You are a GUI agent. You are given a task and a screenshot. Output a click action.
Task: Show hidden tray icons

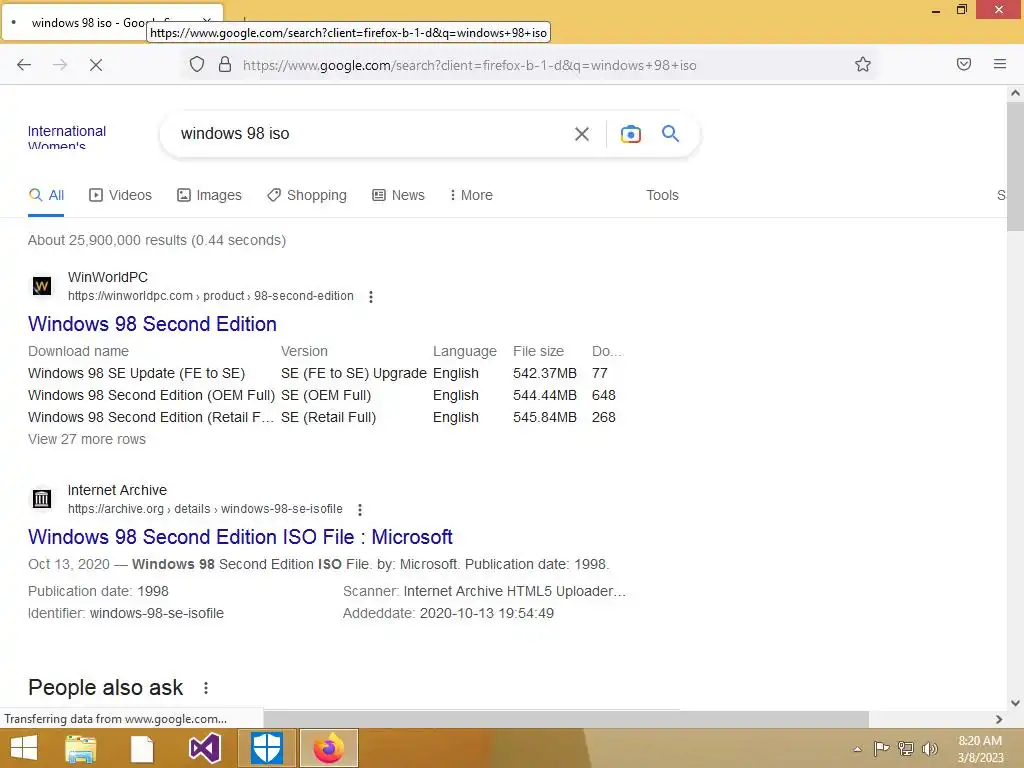[857, 750]
